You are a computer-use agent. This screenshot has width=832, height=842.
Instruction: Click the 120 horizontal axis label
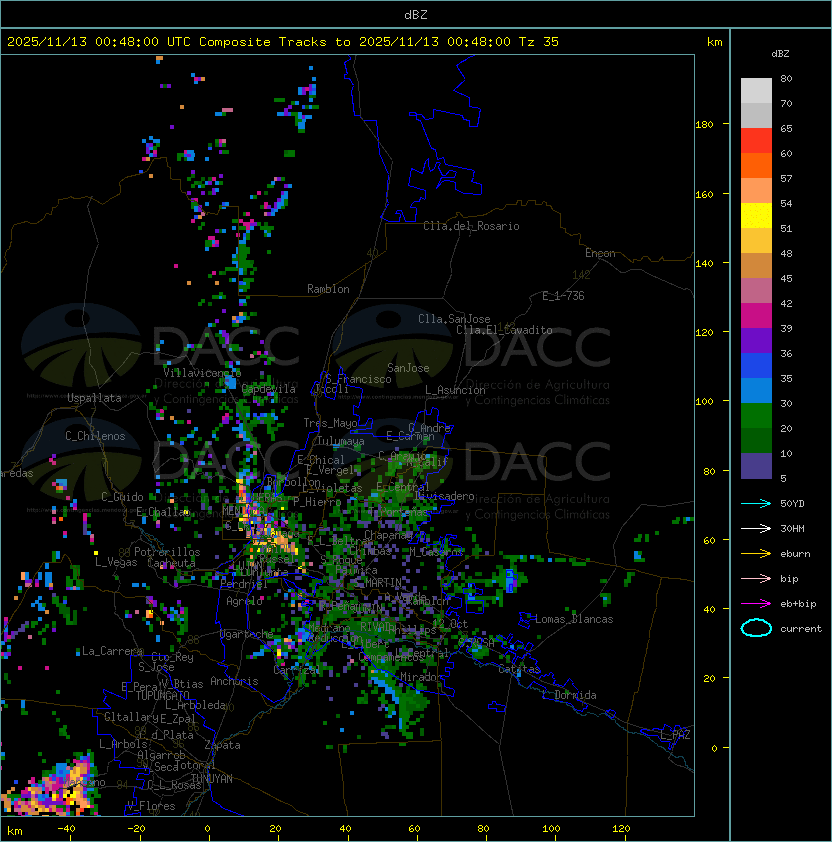621,829
